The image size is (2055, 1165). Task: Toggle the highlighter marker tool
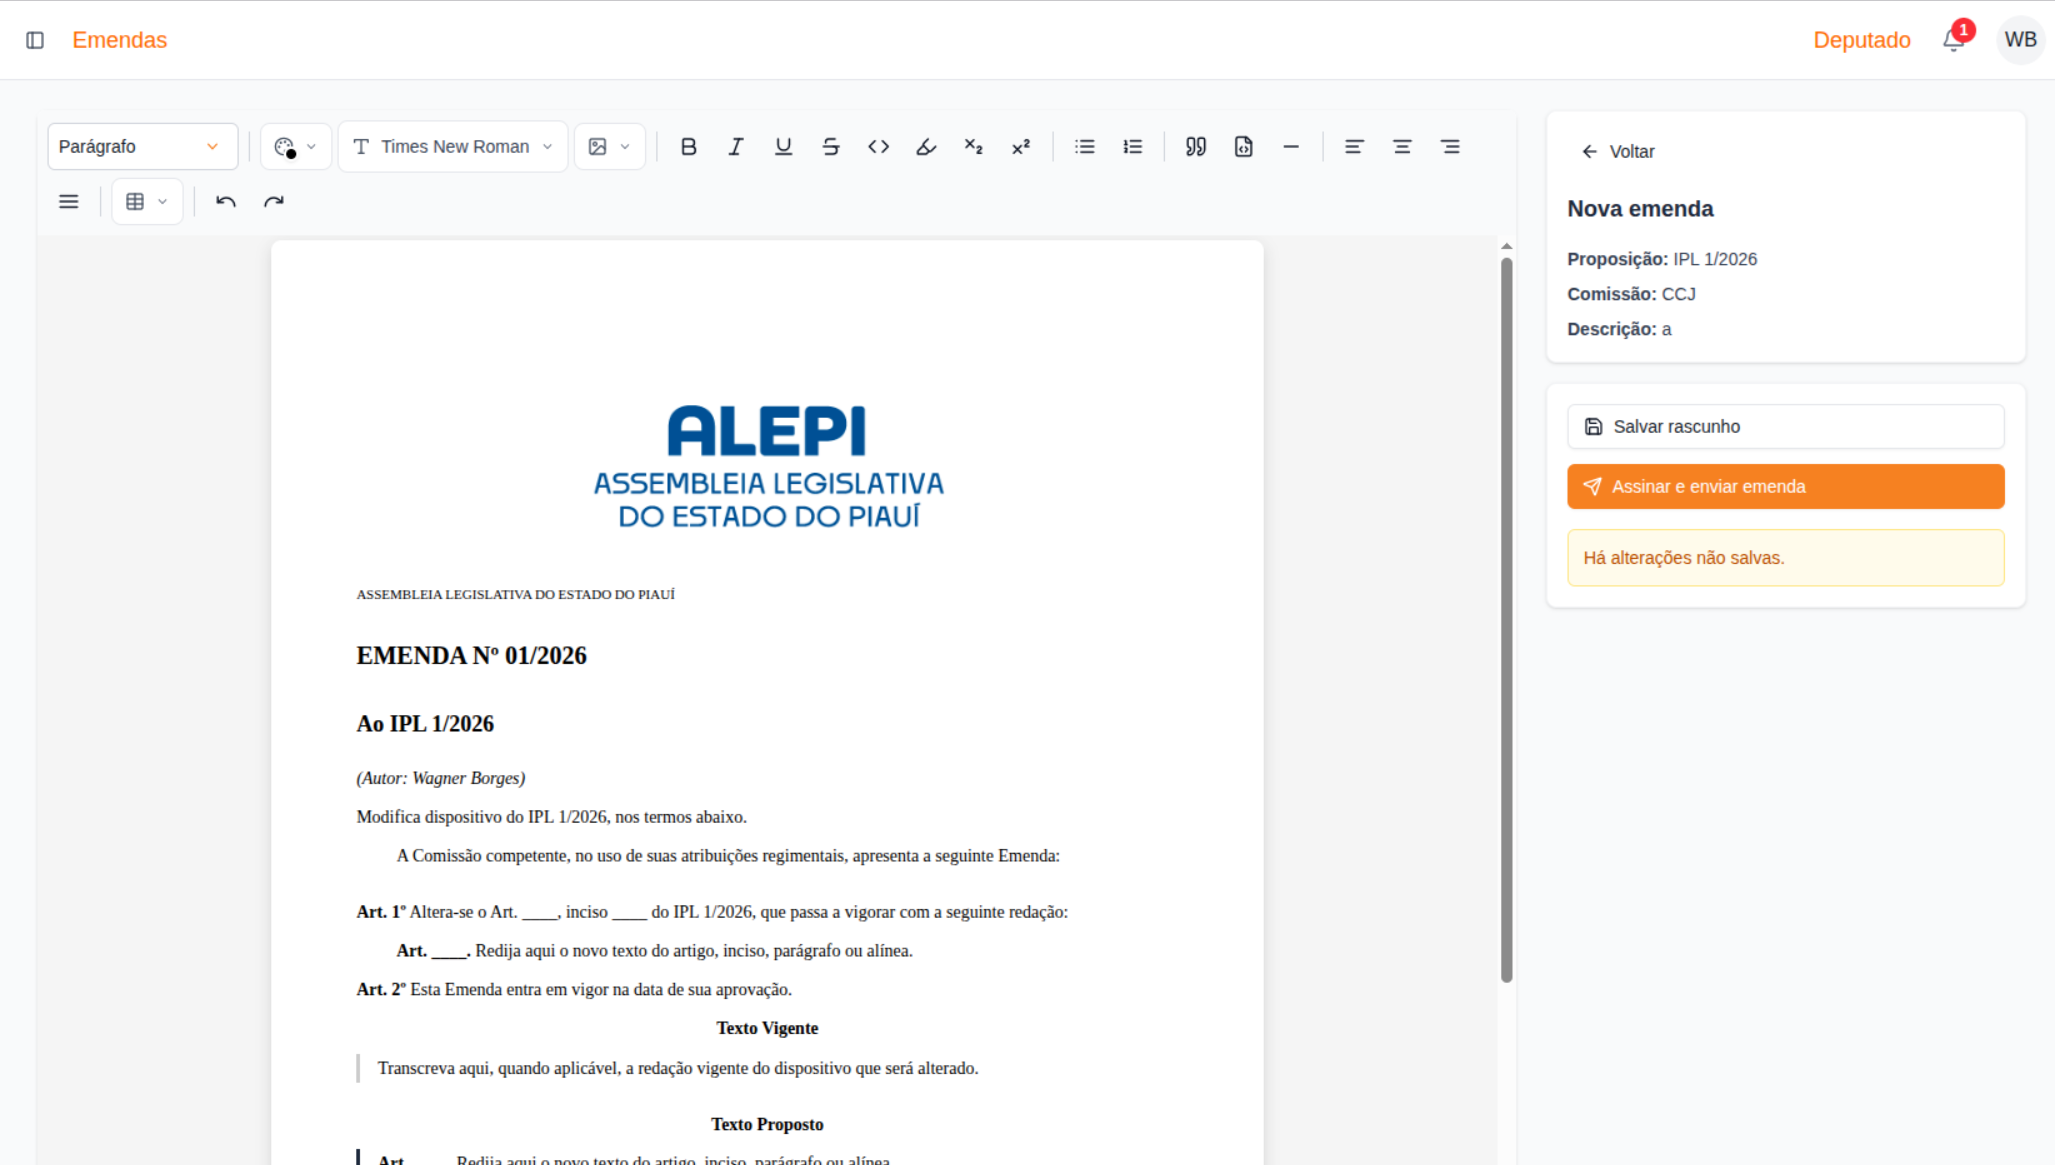click(926, 147)
